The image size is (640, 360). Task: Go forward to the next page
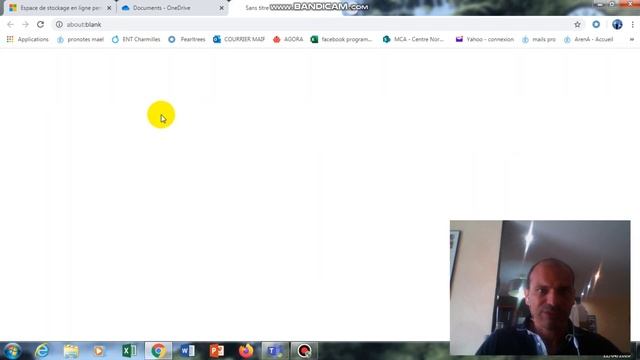25,24
